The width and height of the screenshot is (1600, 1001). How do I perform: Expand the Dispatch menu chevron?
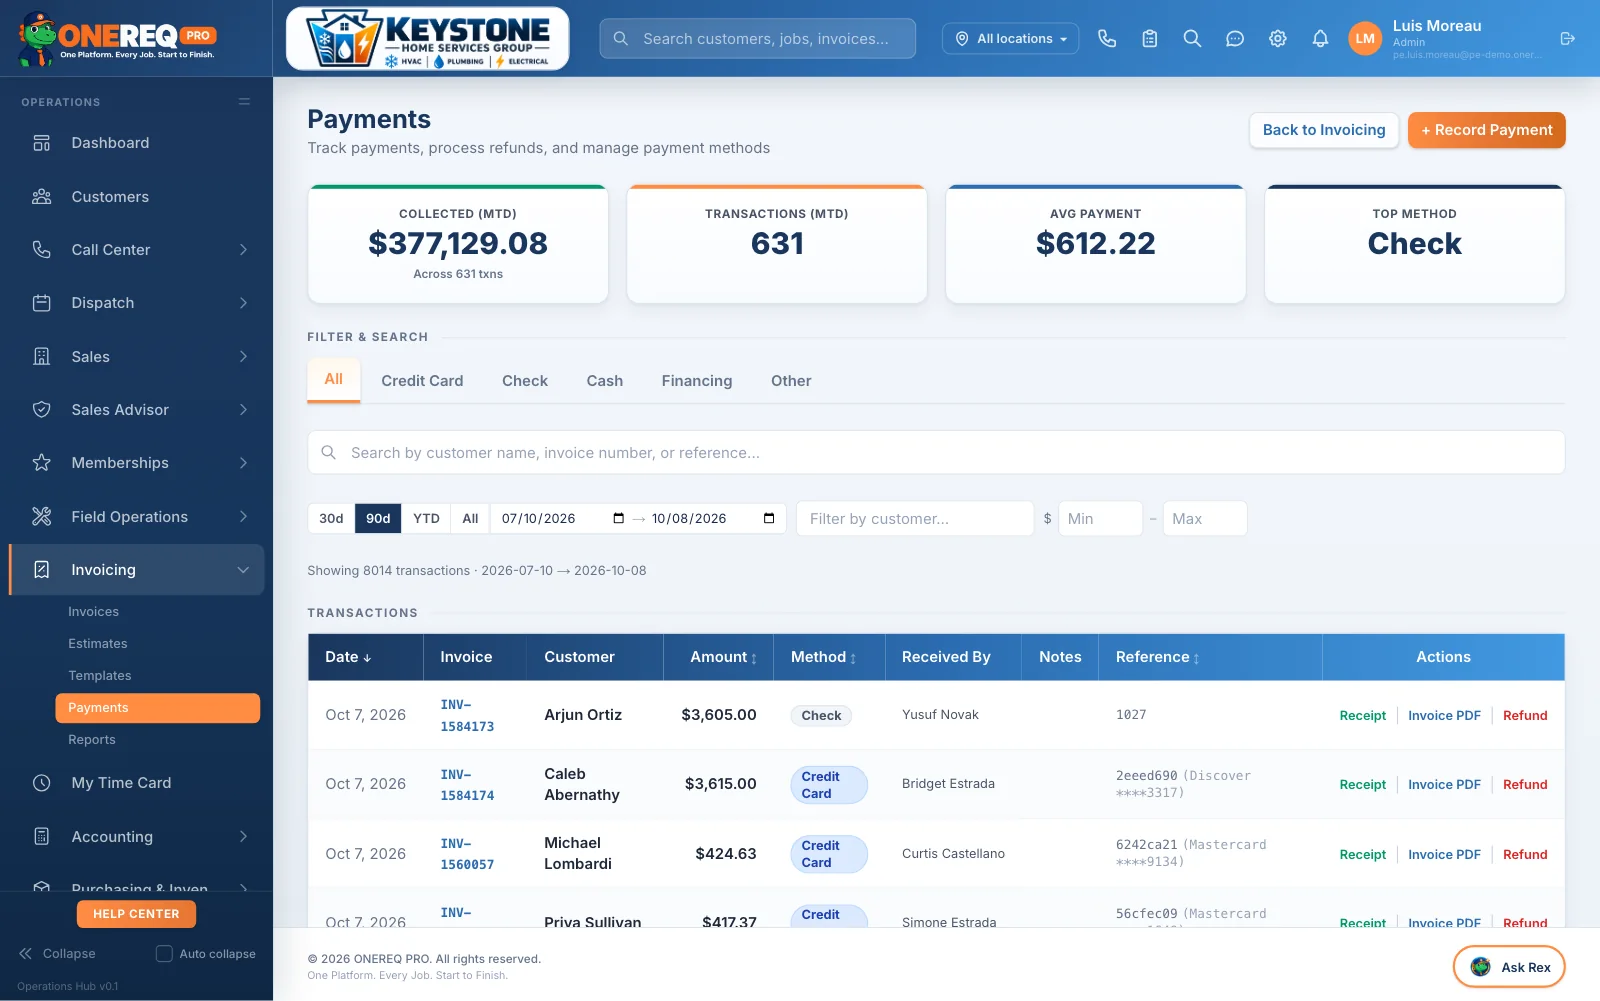[x=243, y=303]
